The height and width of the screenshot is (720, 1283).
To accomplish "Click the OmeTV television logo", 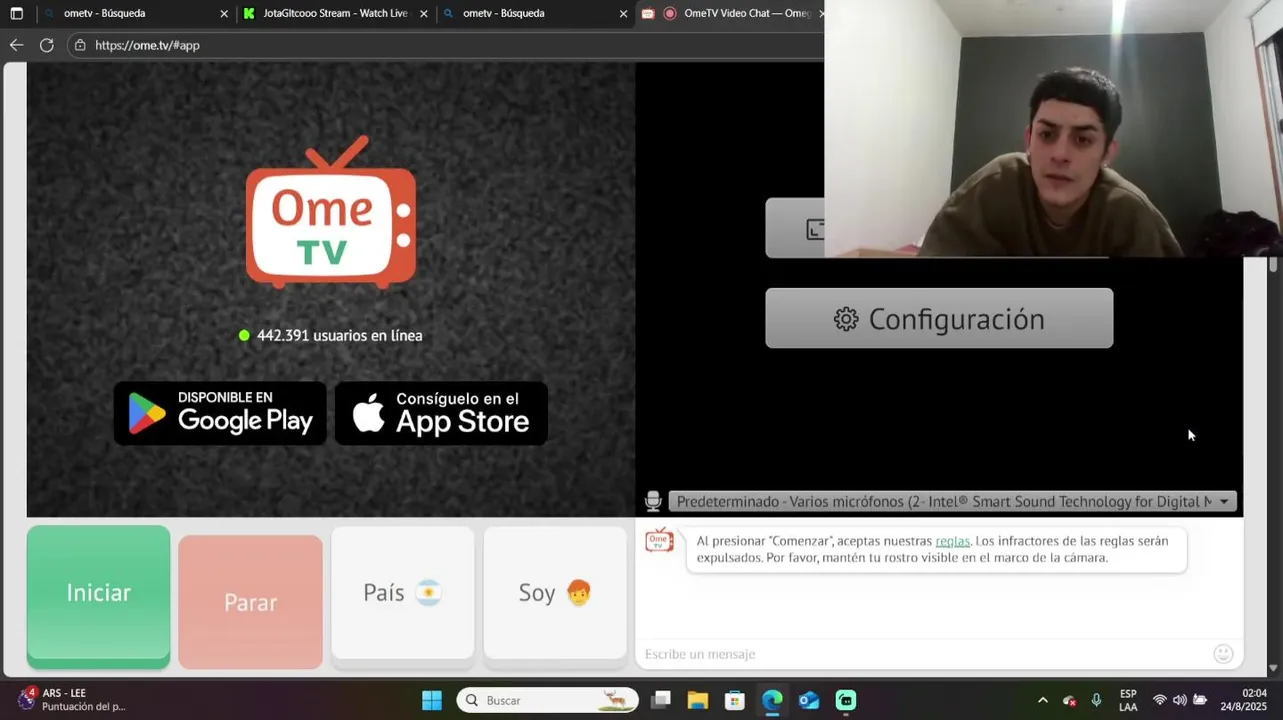I will (331, 212).
